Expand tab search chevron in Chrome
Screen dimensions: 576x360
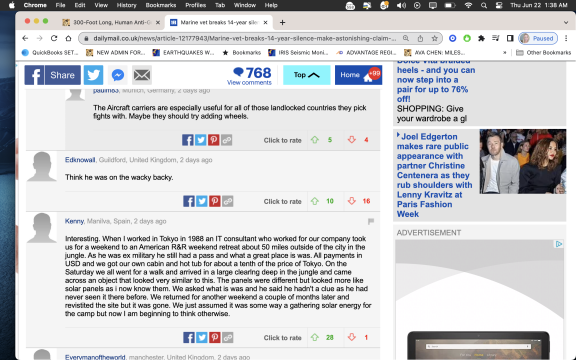tap(566, 22)
